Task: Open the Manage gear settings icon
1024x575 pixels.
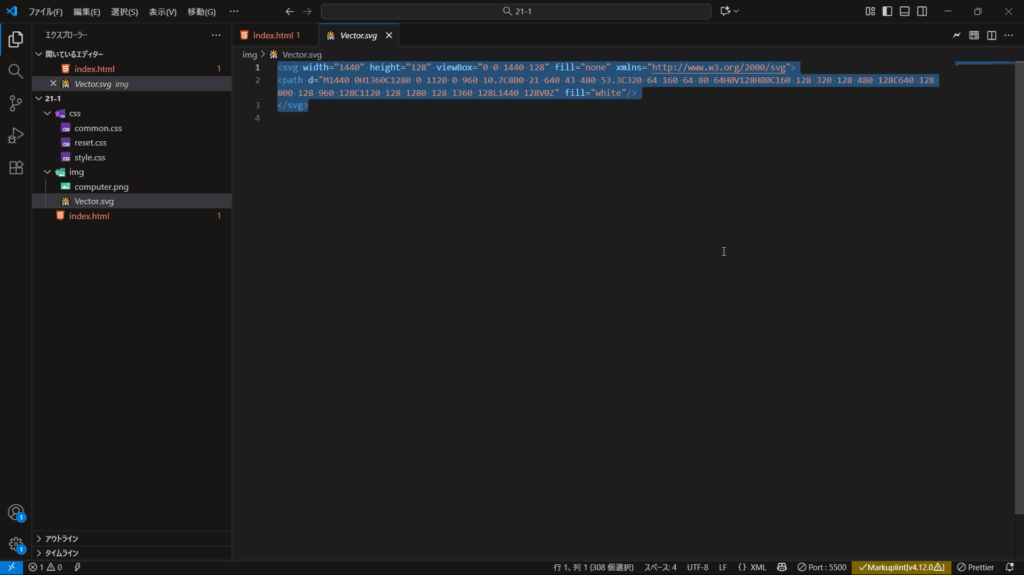Action: click(16, 545)
